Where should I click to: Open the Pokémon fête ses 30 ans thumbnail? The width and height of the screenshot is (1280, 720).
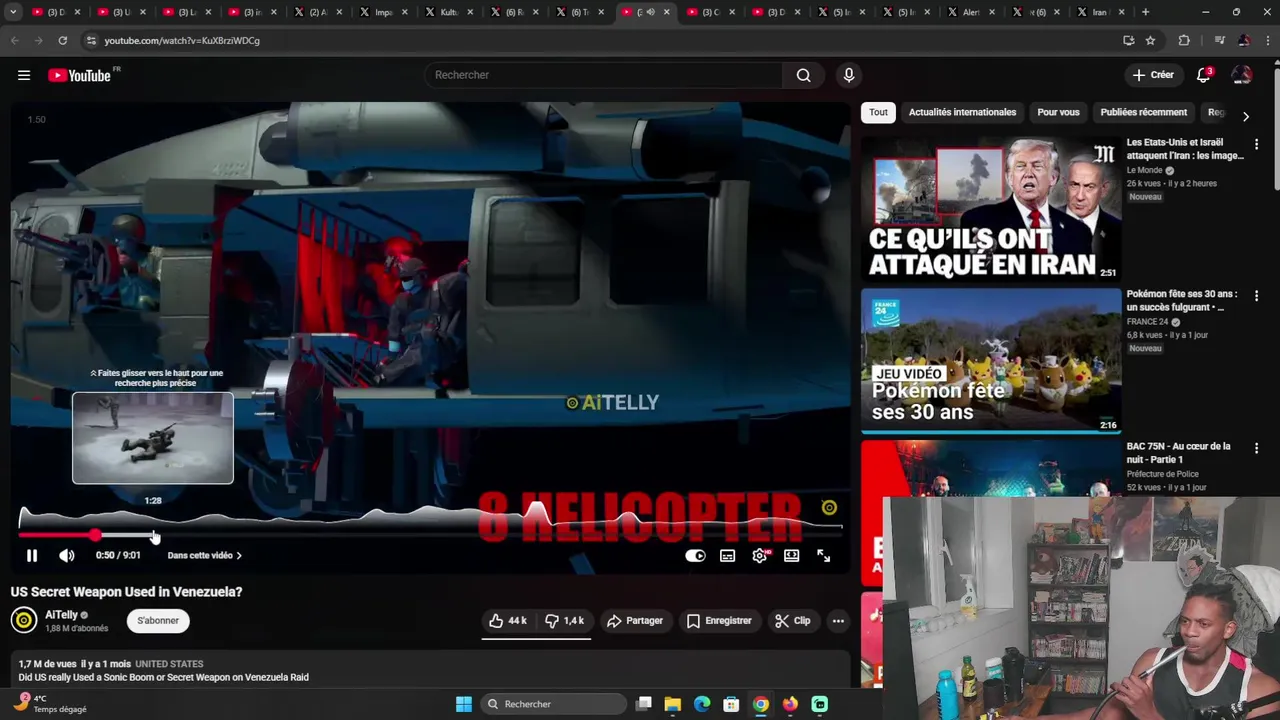(x=991, y=360)
